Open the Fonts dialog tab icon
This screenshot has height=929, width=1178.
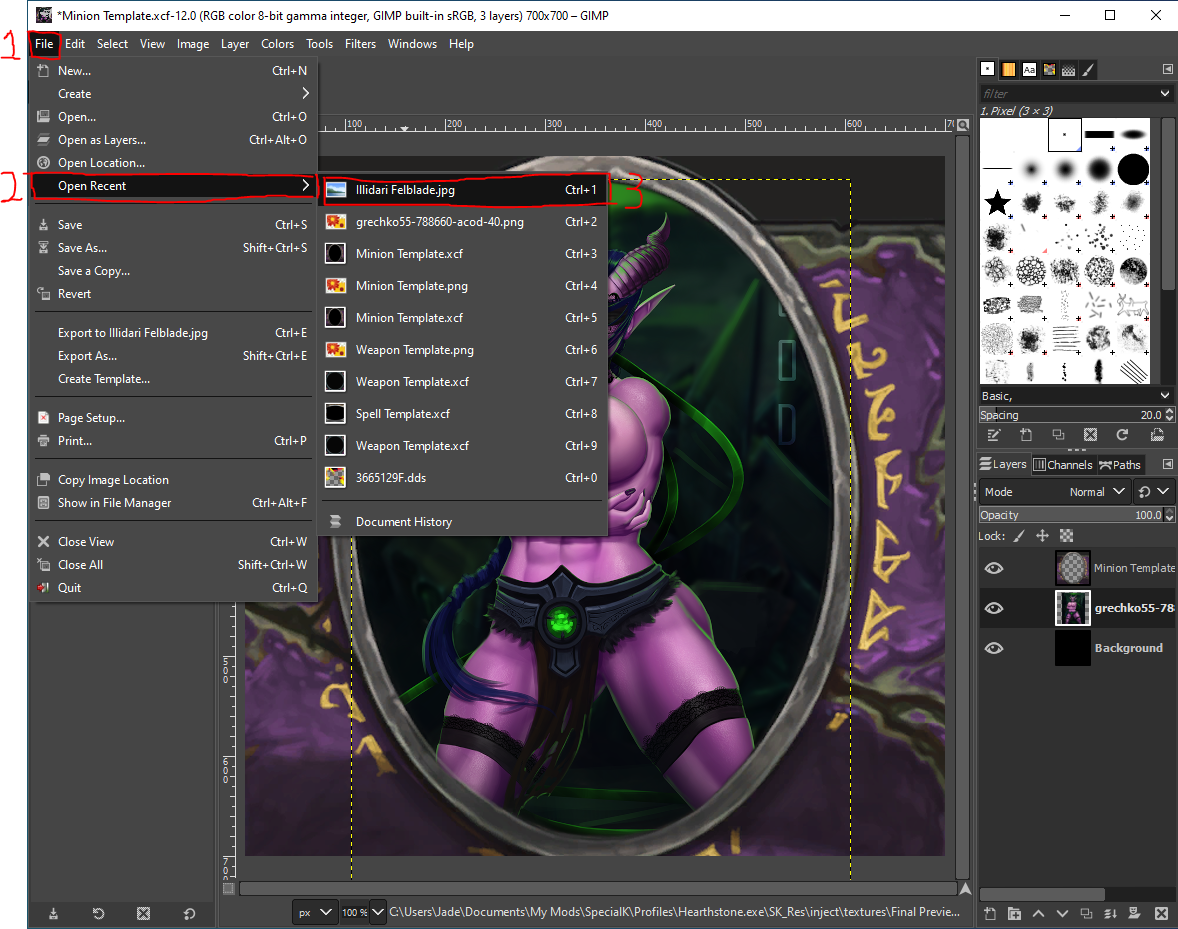[1029, 69]
